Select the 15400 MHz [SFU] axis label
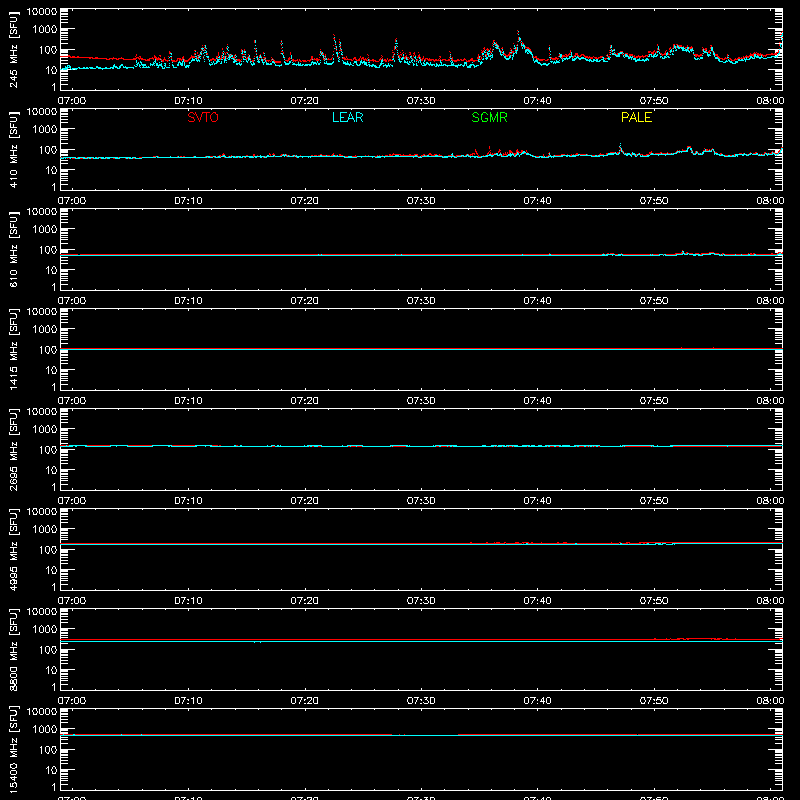Screen dimensions: 800x800 point(14,749)
